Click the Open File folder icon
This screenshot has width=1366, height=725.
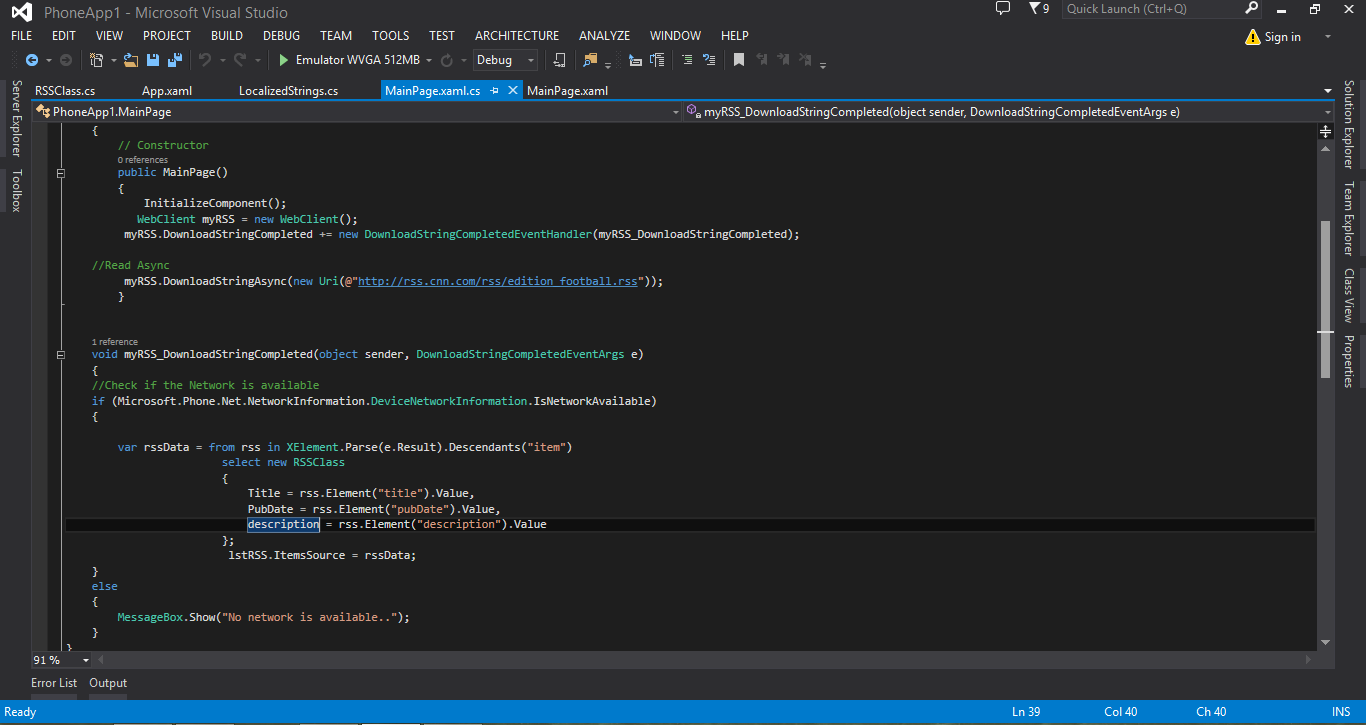(x=132, y=60)
